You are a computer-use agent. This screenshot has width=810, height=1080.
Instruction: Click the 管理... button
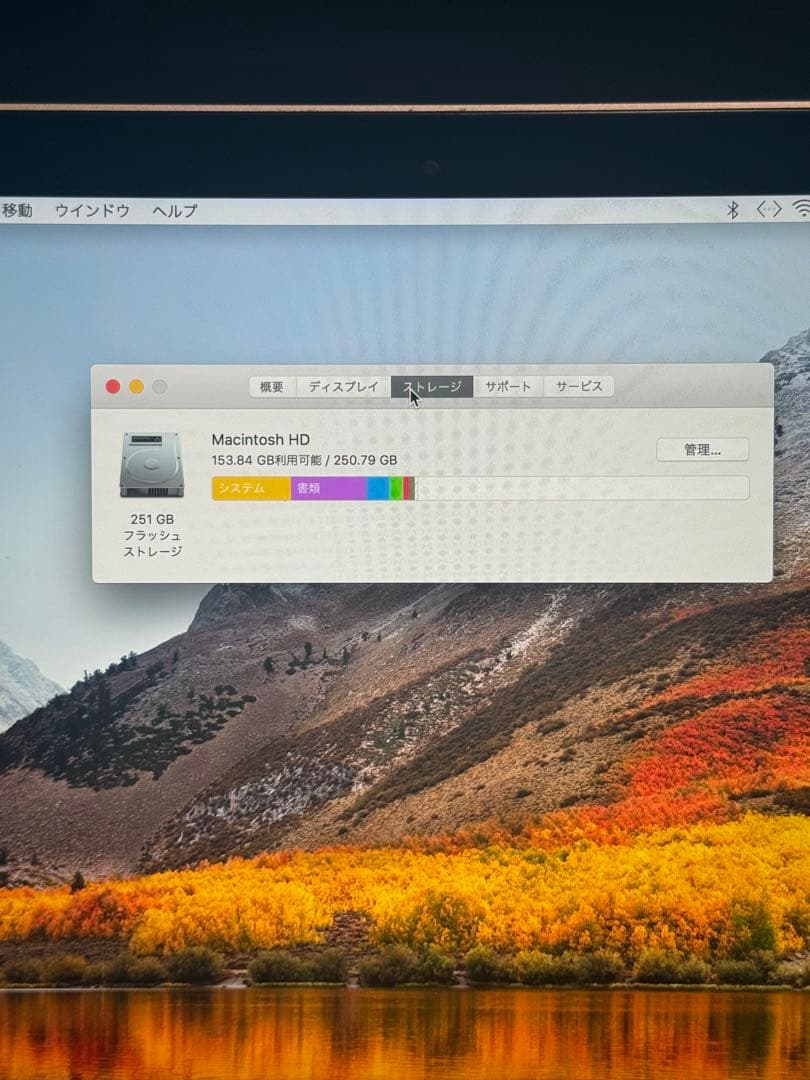702,450
